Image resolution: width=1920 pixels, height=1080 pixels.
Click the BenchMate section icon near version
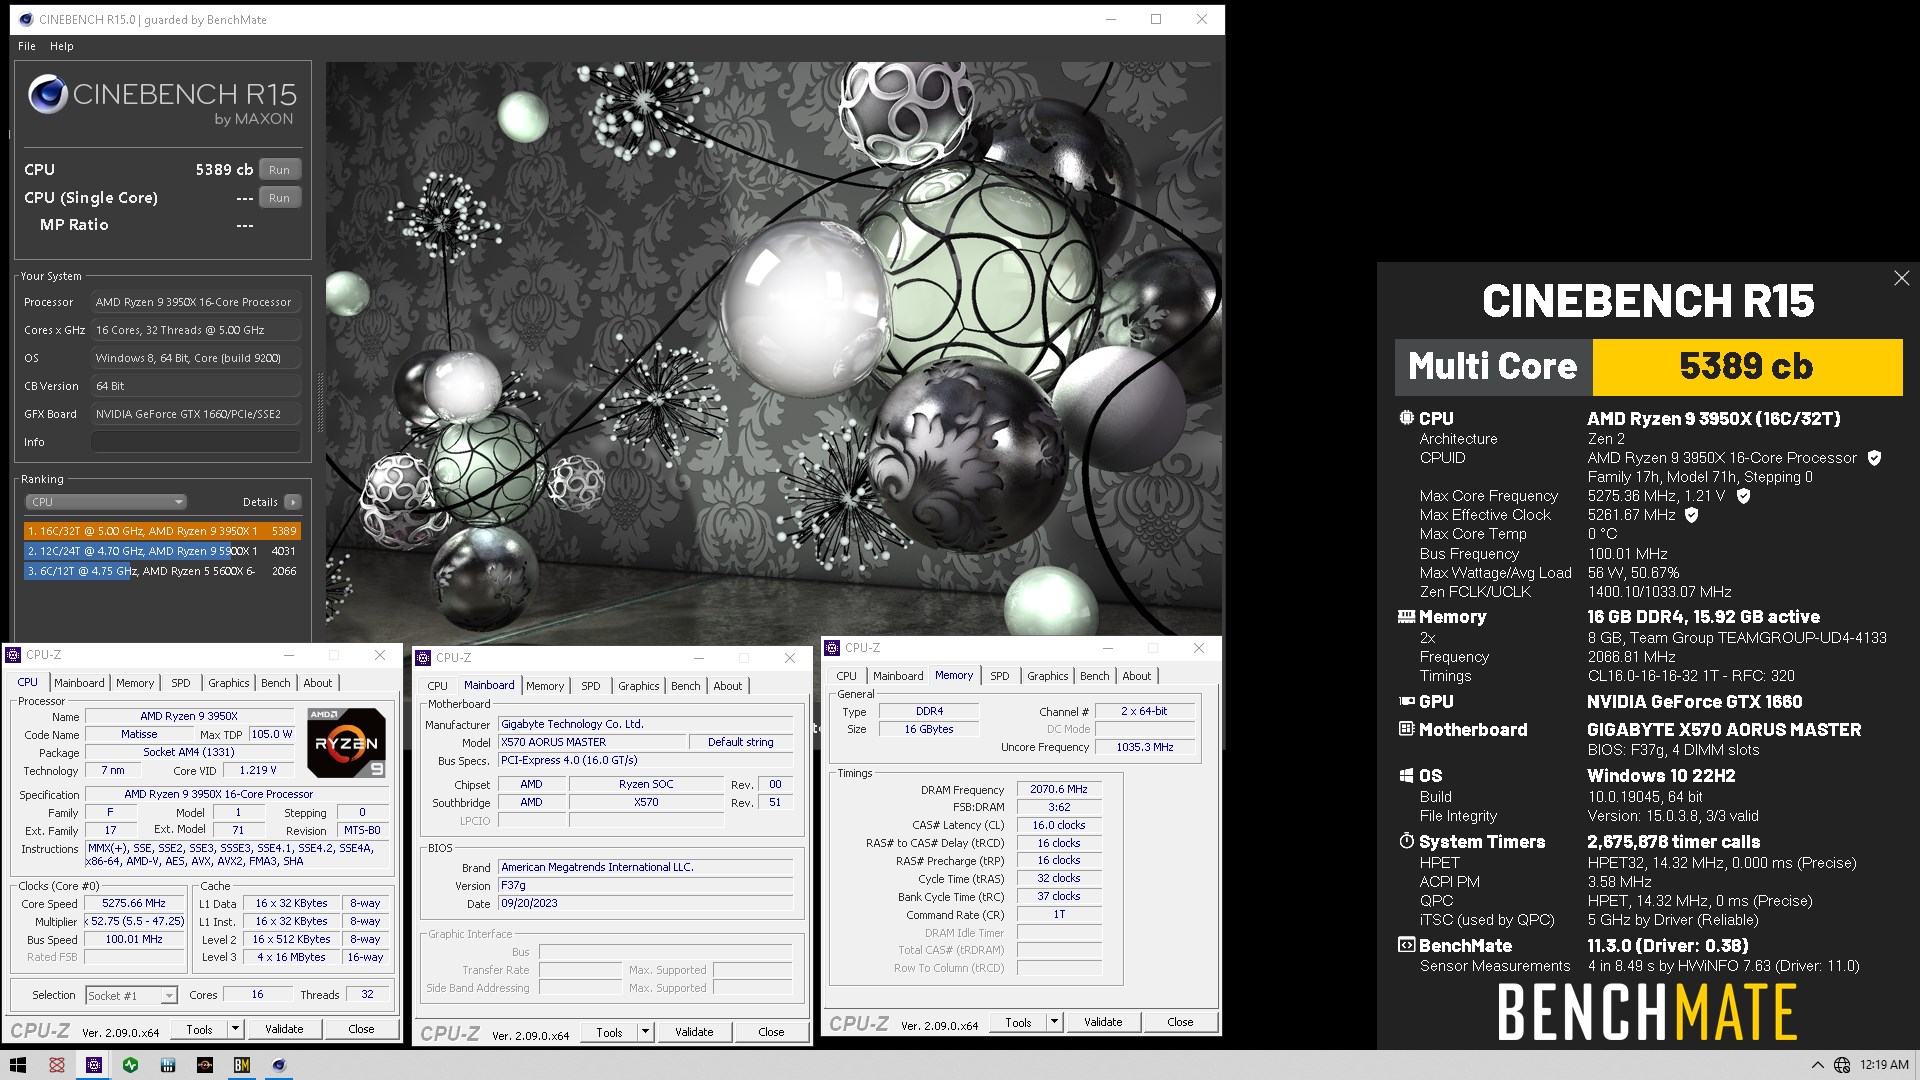(1406, 945)
